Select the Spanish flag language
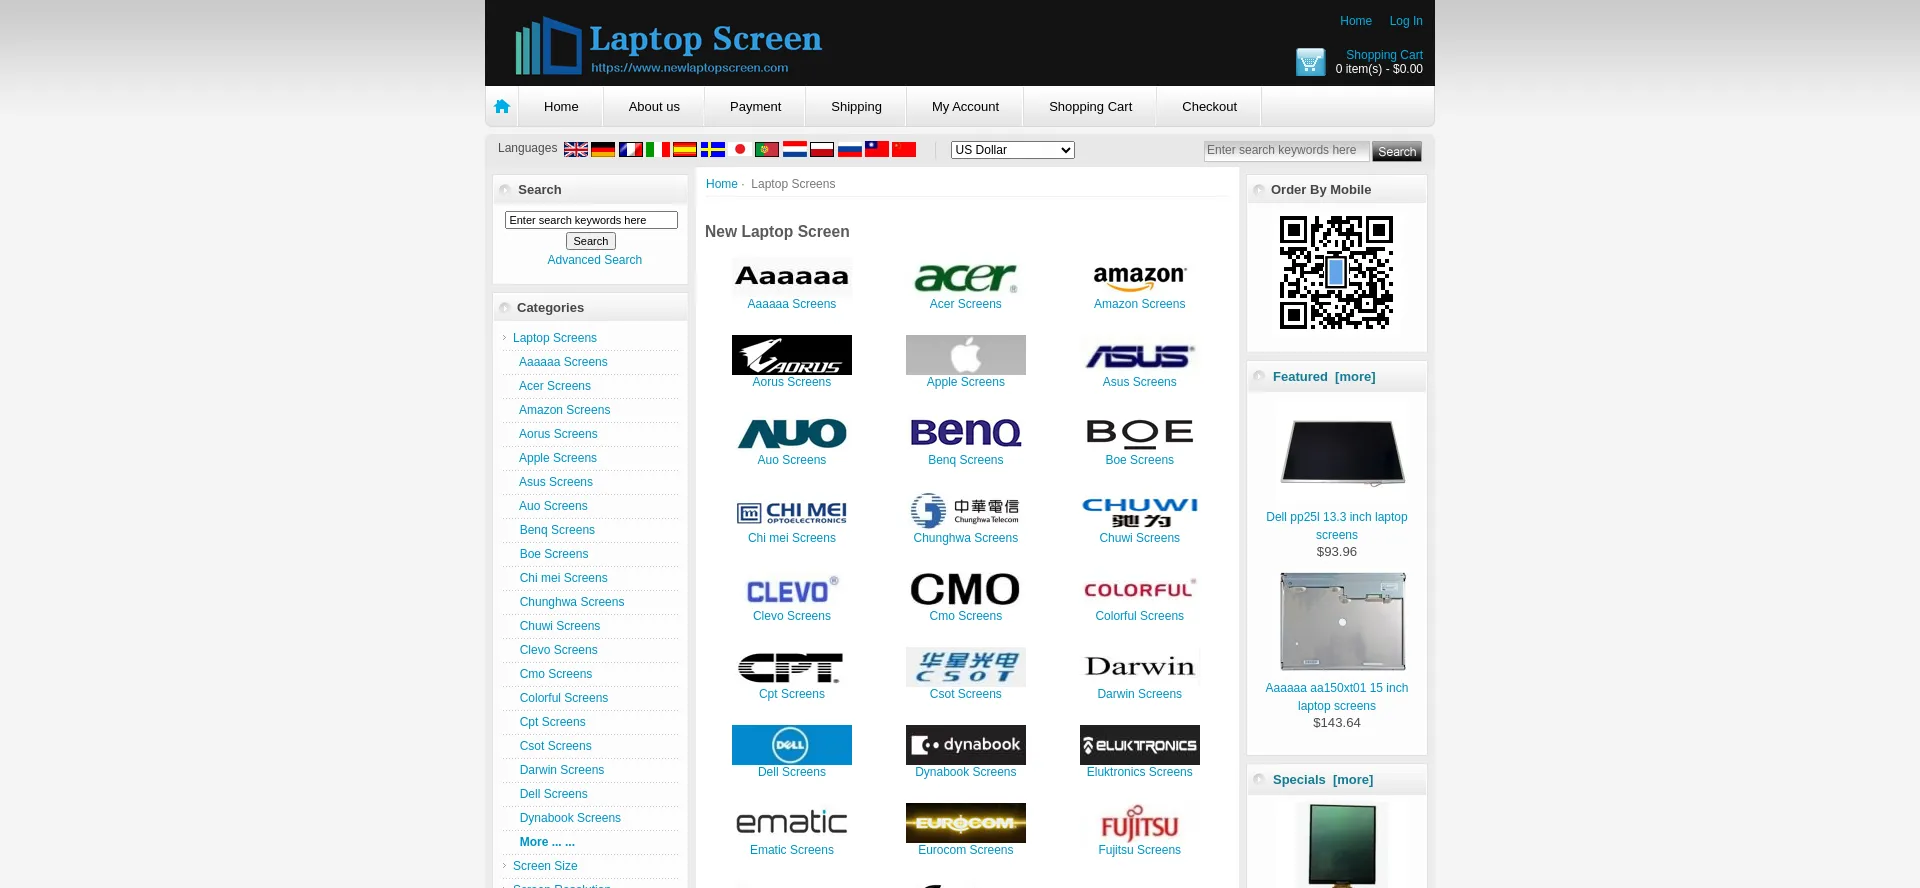 click(685, 149)
